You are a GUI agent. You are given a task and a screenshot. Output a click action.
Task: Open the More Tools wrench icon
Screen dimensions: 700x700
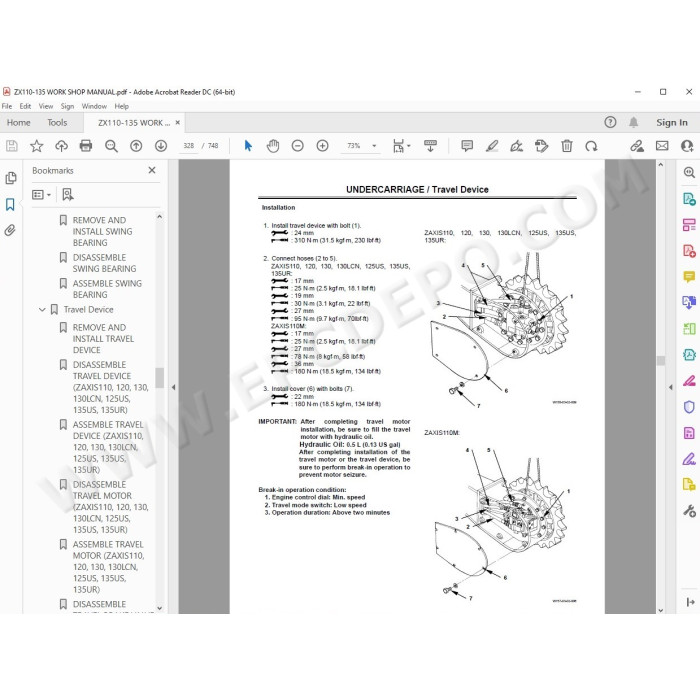click(x=689, y=510)
